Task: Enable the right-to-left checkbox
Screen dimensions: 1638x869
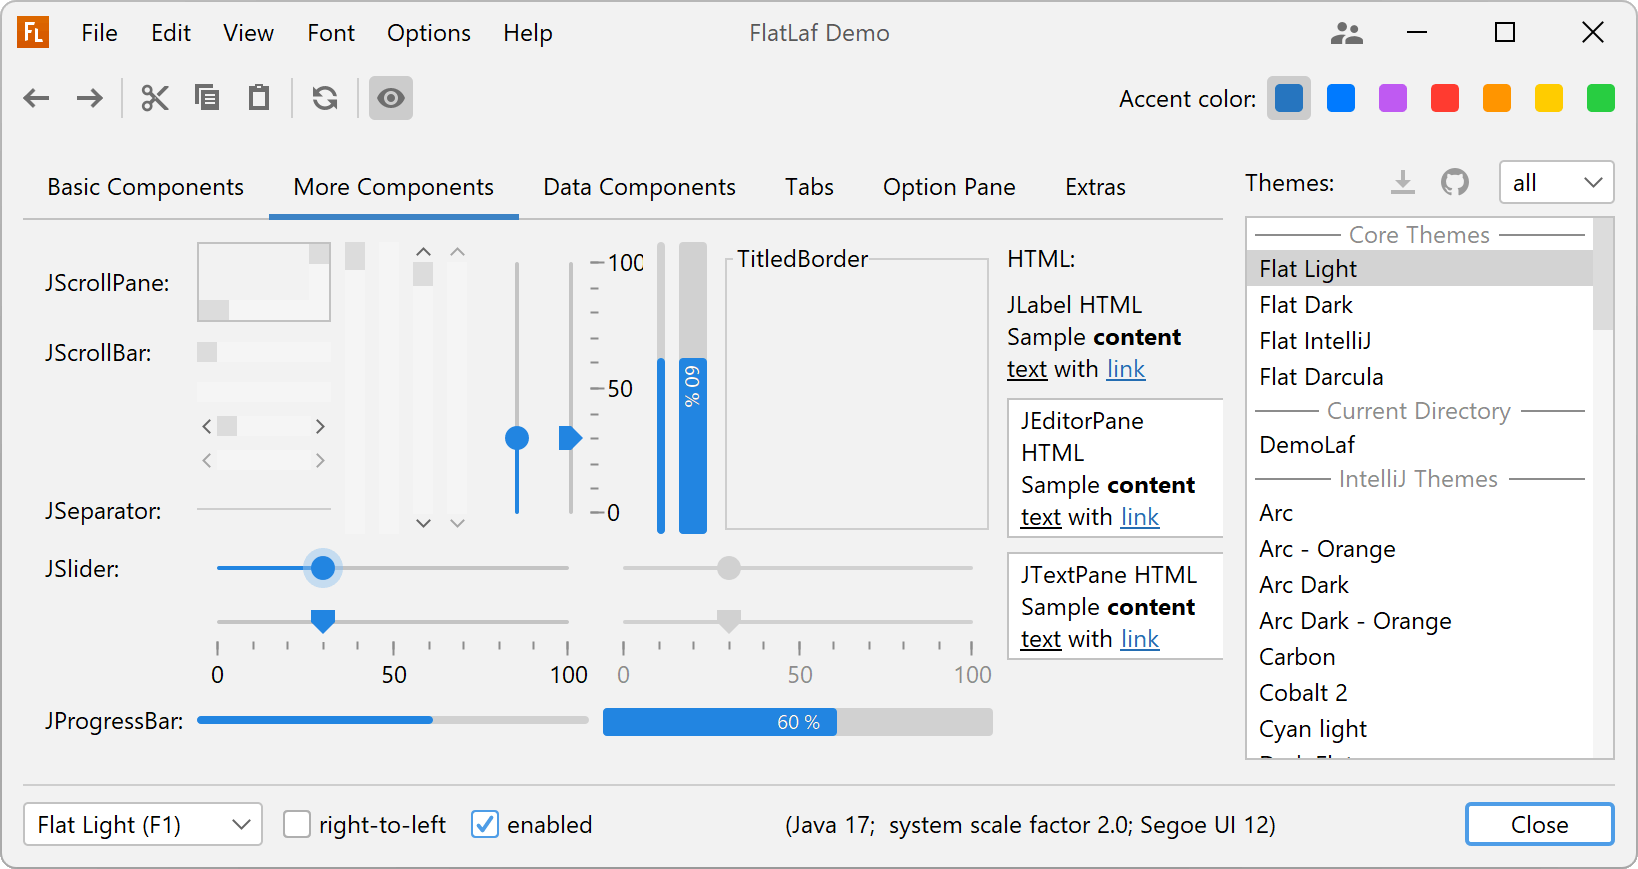Action: click(x=297, y=824)
